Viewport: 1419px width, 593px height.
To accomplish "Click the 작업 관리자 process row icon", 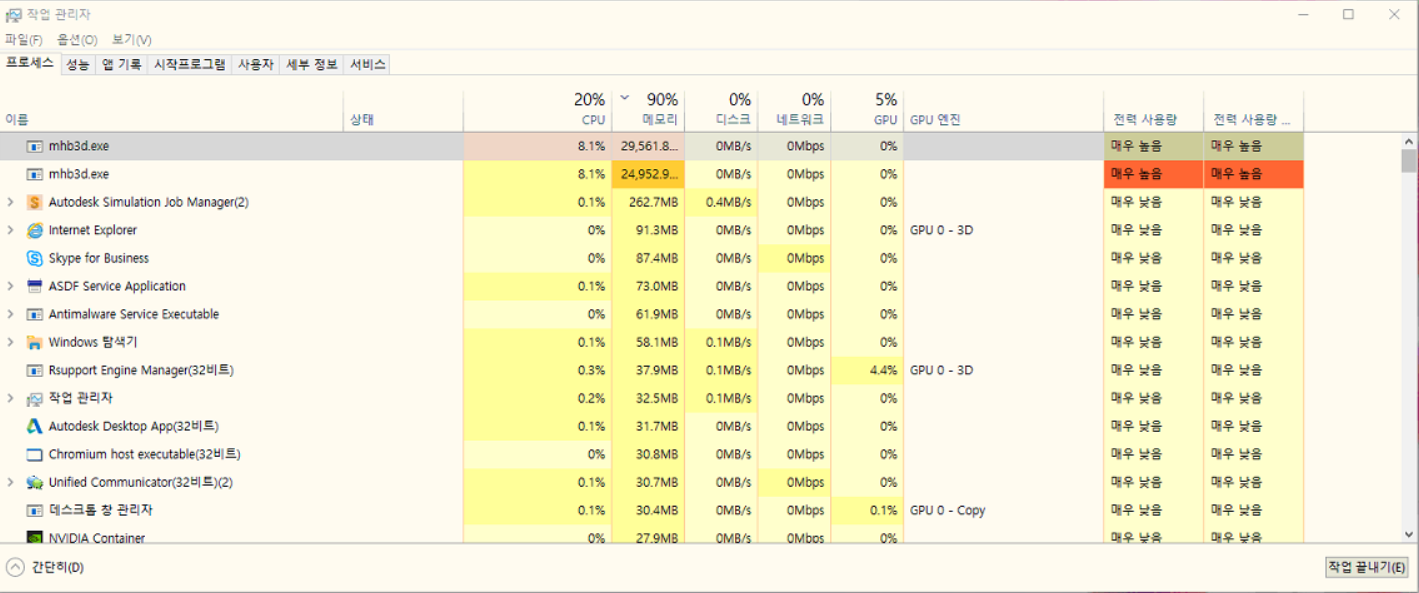I will pyautogui.click(x=35, y=398).
